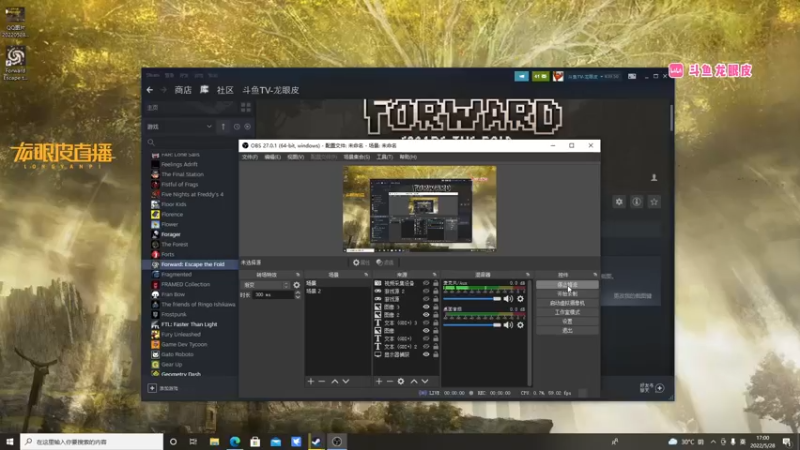
Task: Open OBS 视图(V) menu
Action: [295, 157]
